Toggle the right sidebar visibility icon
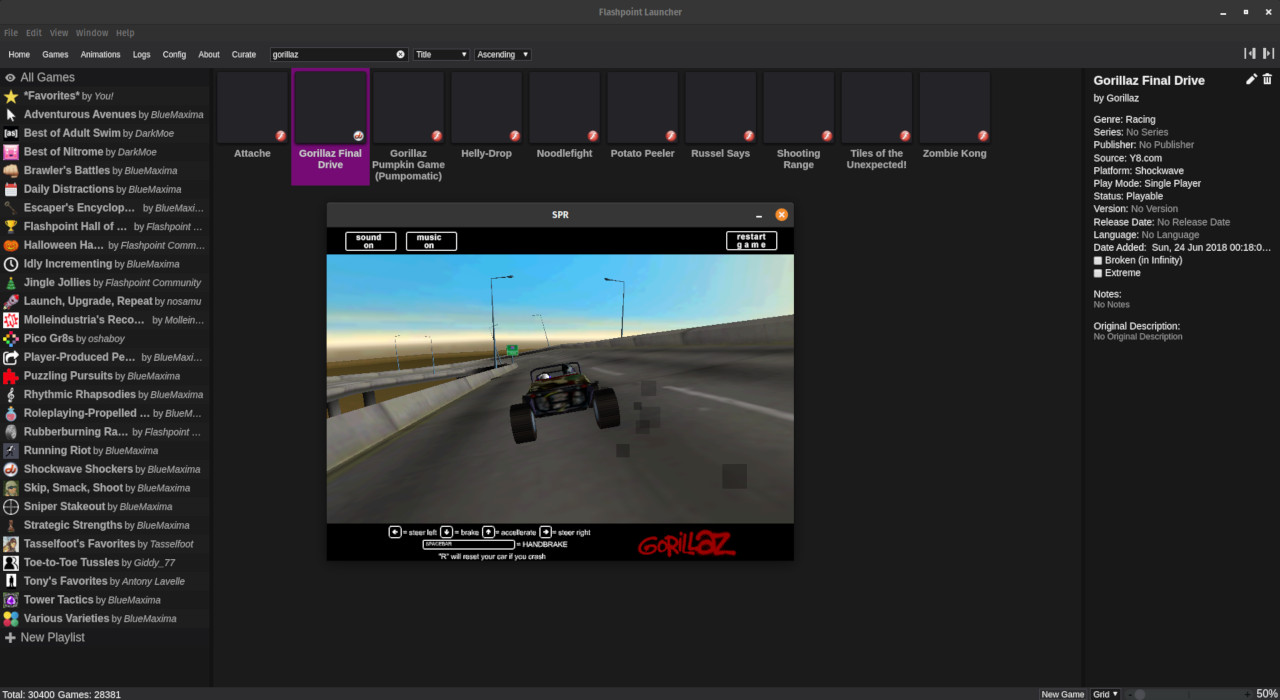Screen dimensions: 1280x700 click(1268, 54)
